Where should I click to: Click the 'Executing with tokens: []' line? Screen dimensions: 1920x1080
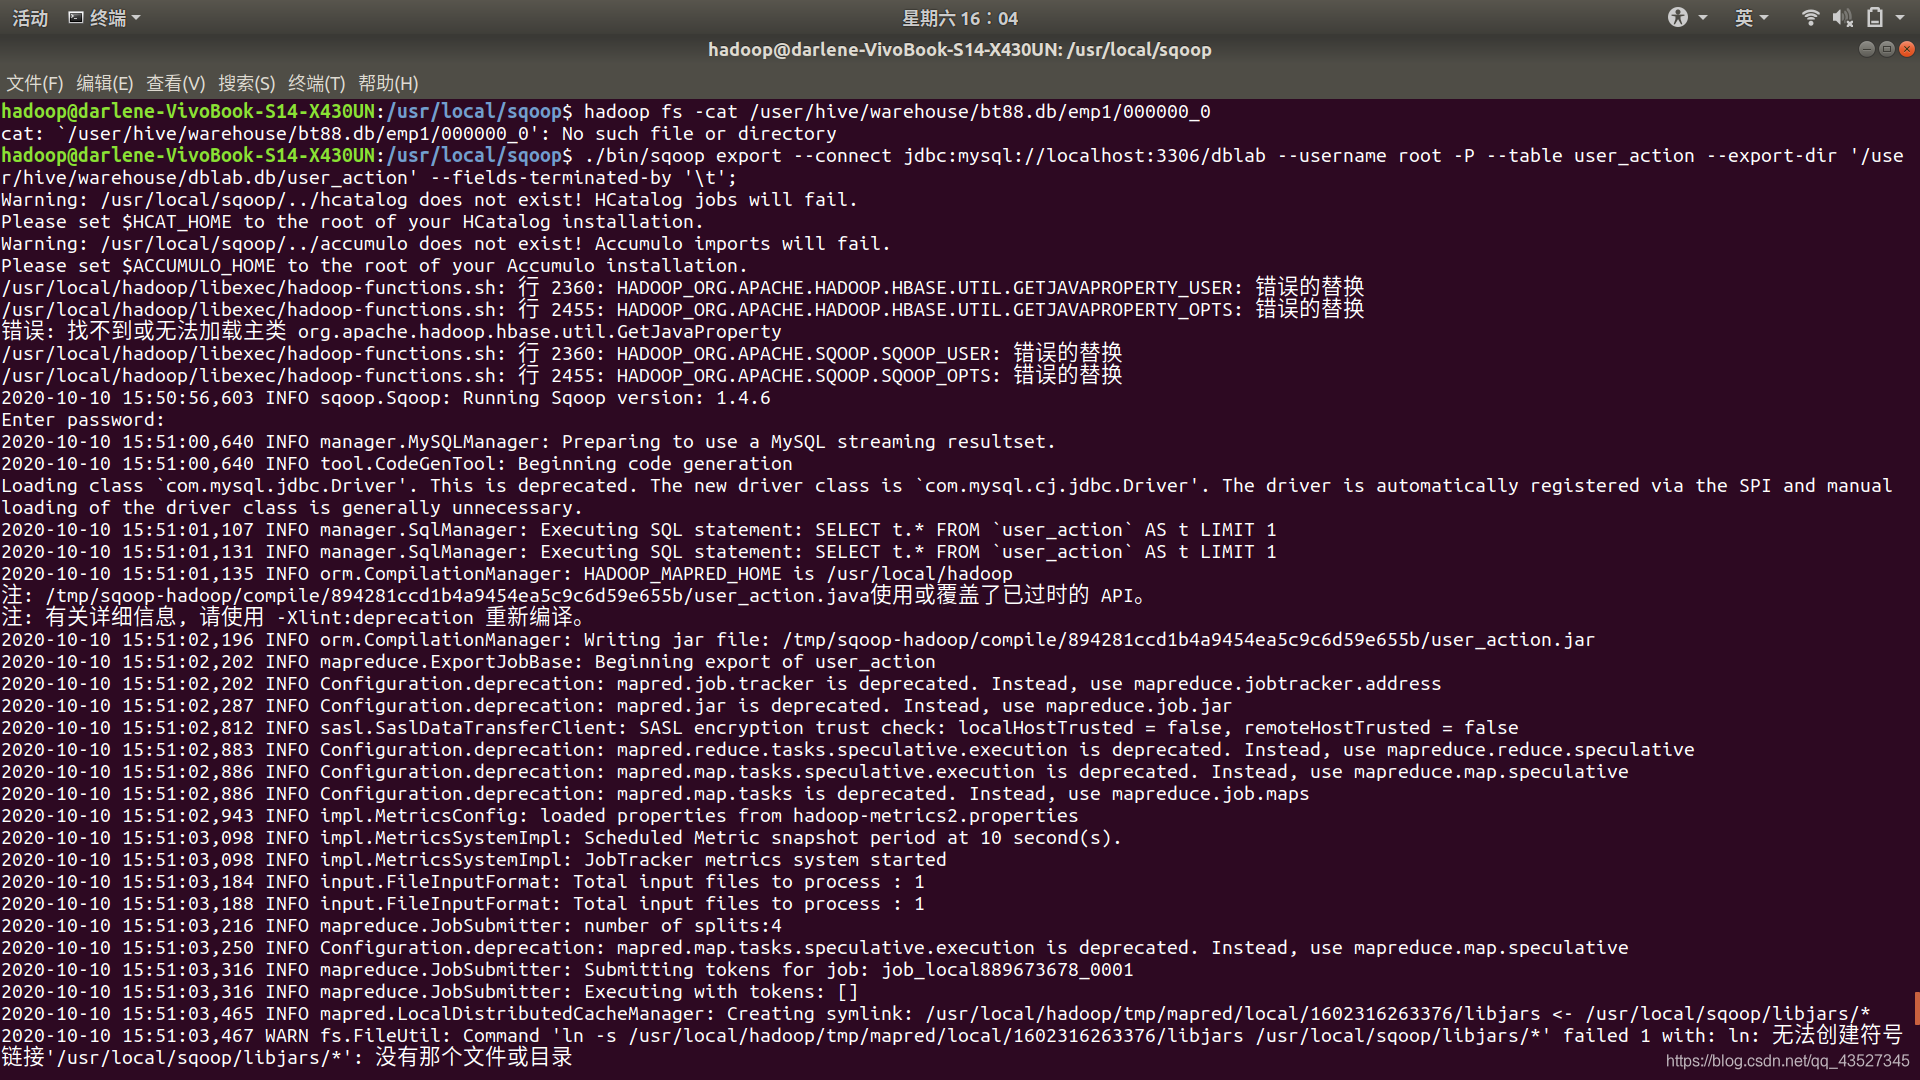tap(430, 991)
